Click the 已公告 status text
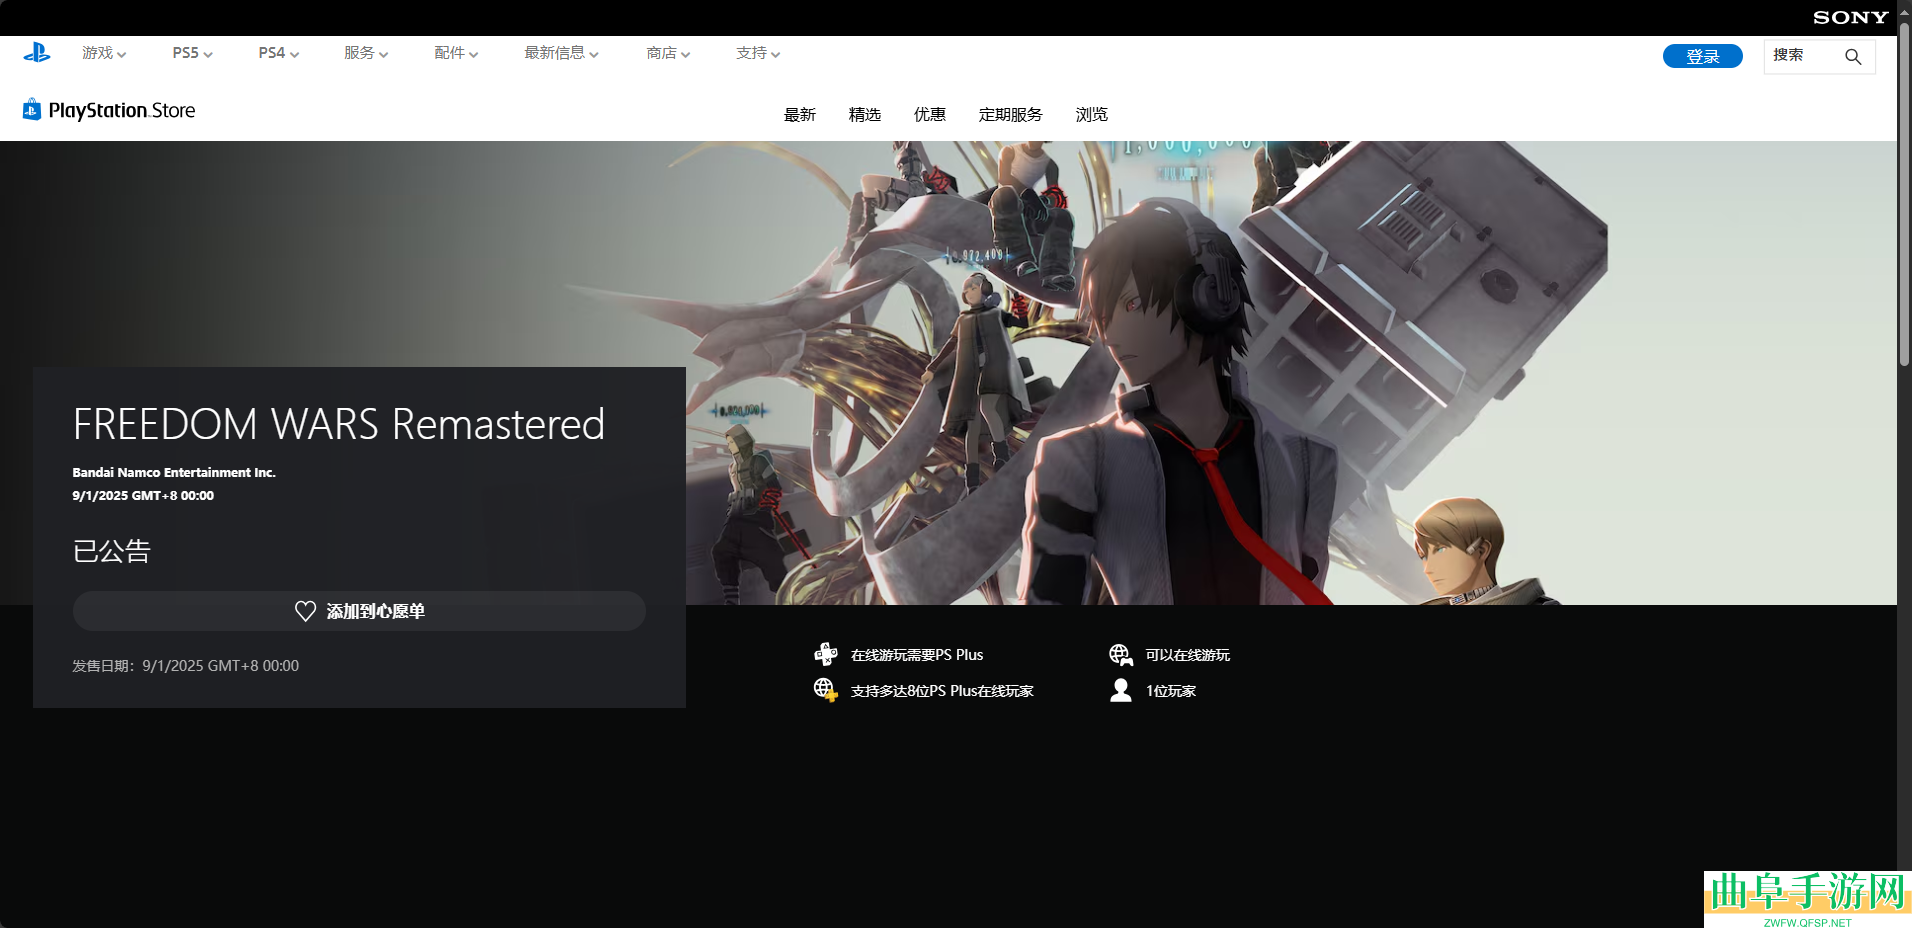This screenshot has width=1912, height=928. (111, 551)
